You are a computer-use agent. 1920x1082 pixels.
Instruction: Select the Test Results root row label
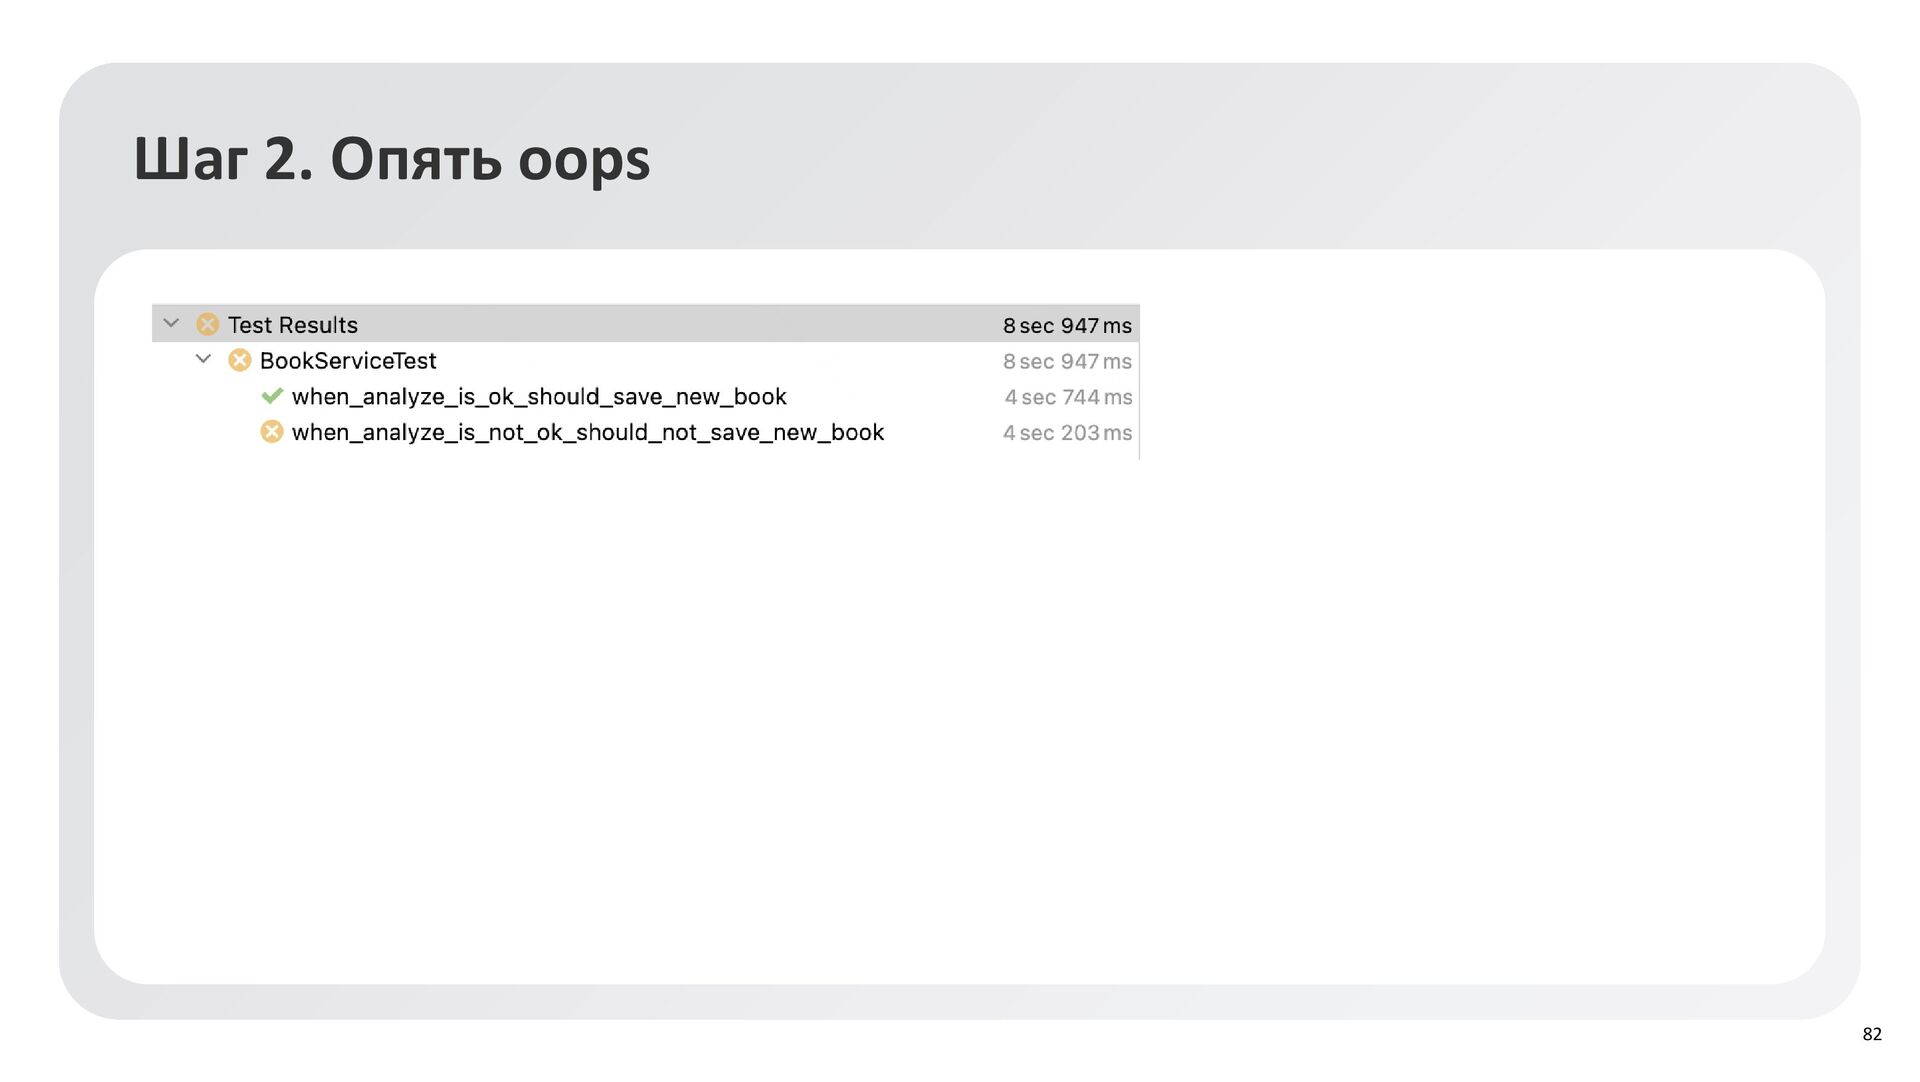[293, 325]
